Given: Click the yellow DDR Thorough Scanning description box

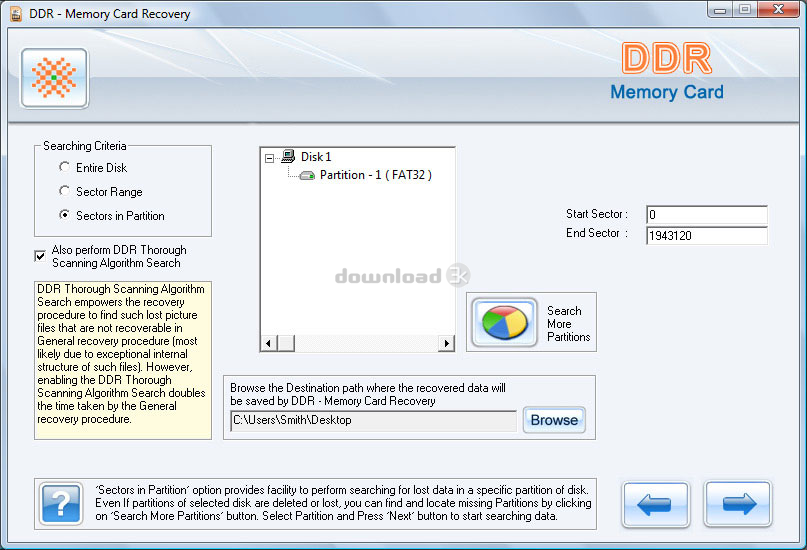Looking at the screenshot, I should 122,360.
